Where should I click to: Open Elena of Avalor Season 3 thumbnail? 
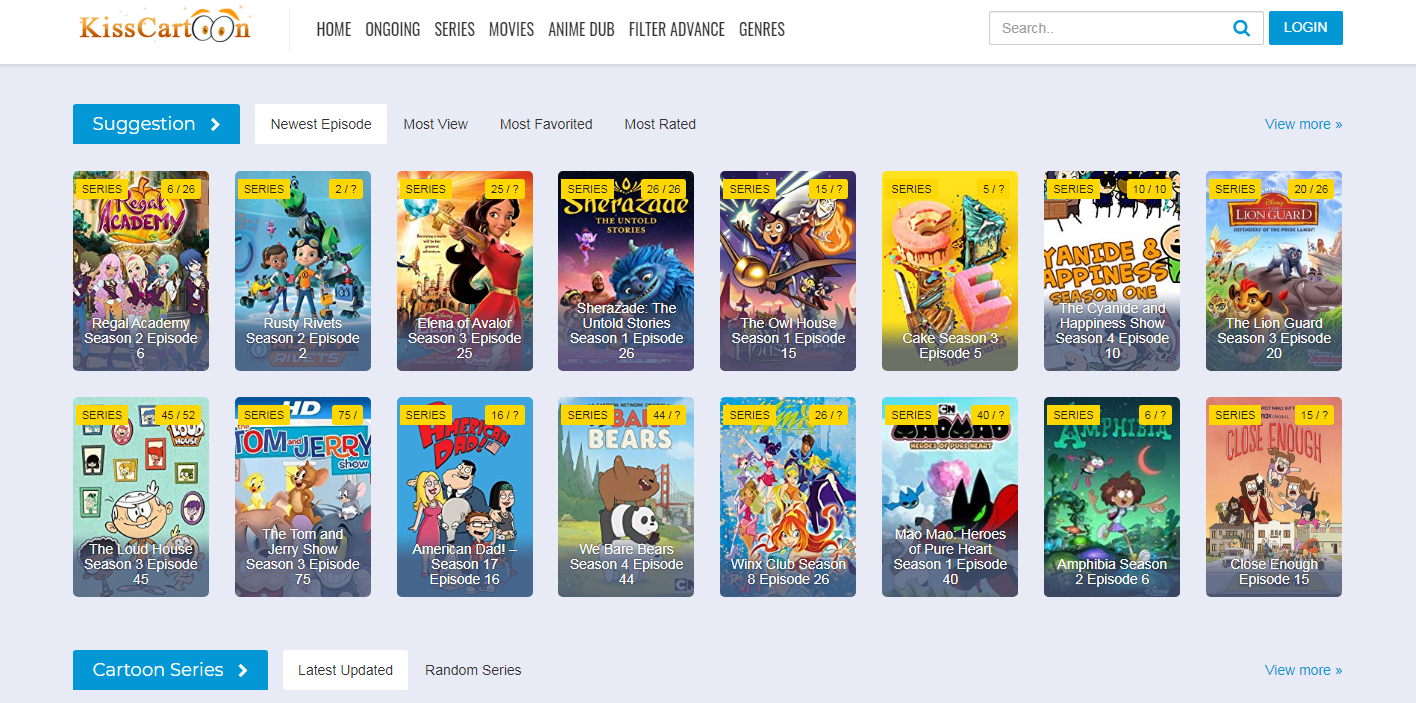[465, 271]
